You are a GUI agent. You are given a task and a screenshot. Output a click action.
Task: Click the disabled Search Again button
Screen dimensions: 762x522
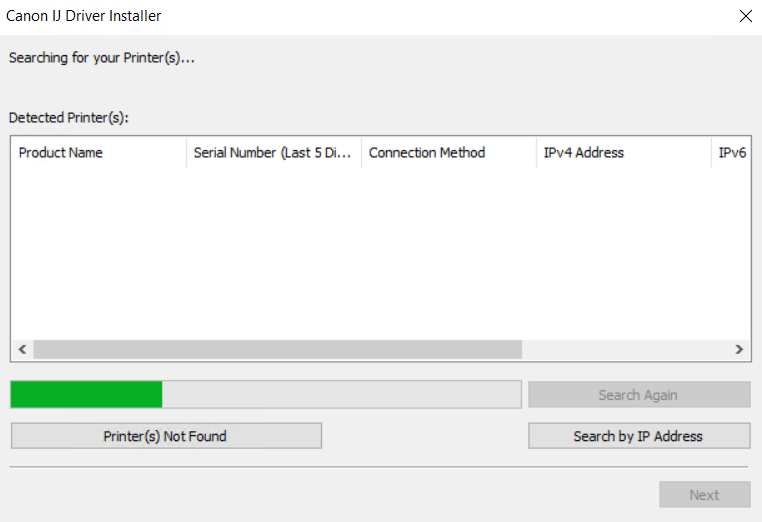click(x=639, y=395)
